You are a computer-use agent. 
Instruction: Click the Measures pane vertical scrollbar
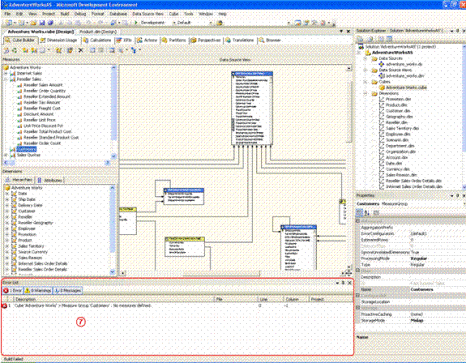click(x=114, y=110)
